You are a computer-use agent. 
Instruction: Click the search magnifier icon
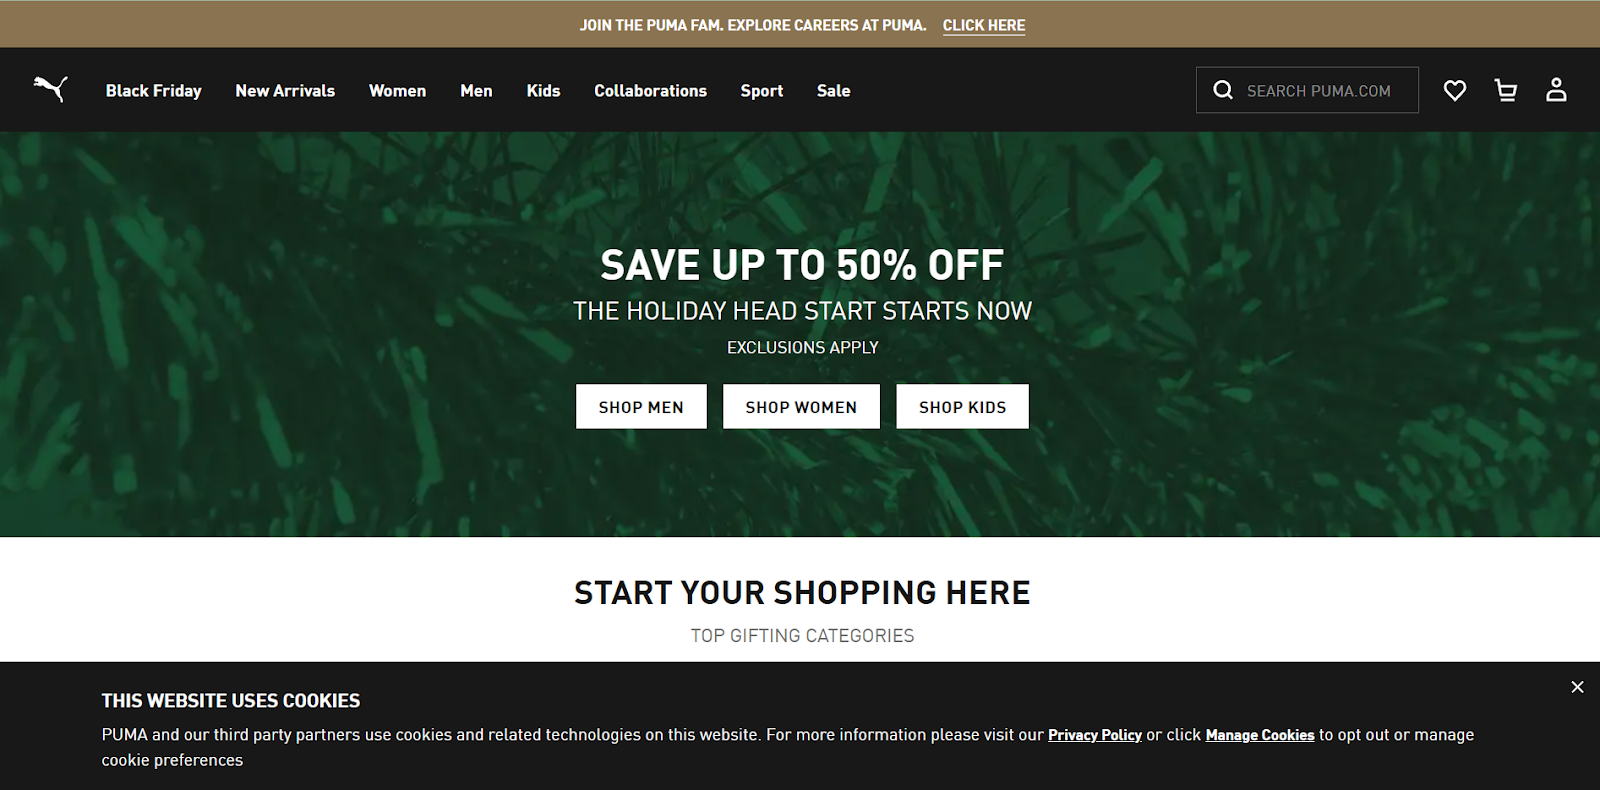1223,90
